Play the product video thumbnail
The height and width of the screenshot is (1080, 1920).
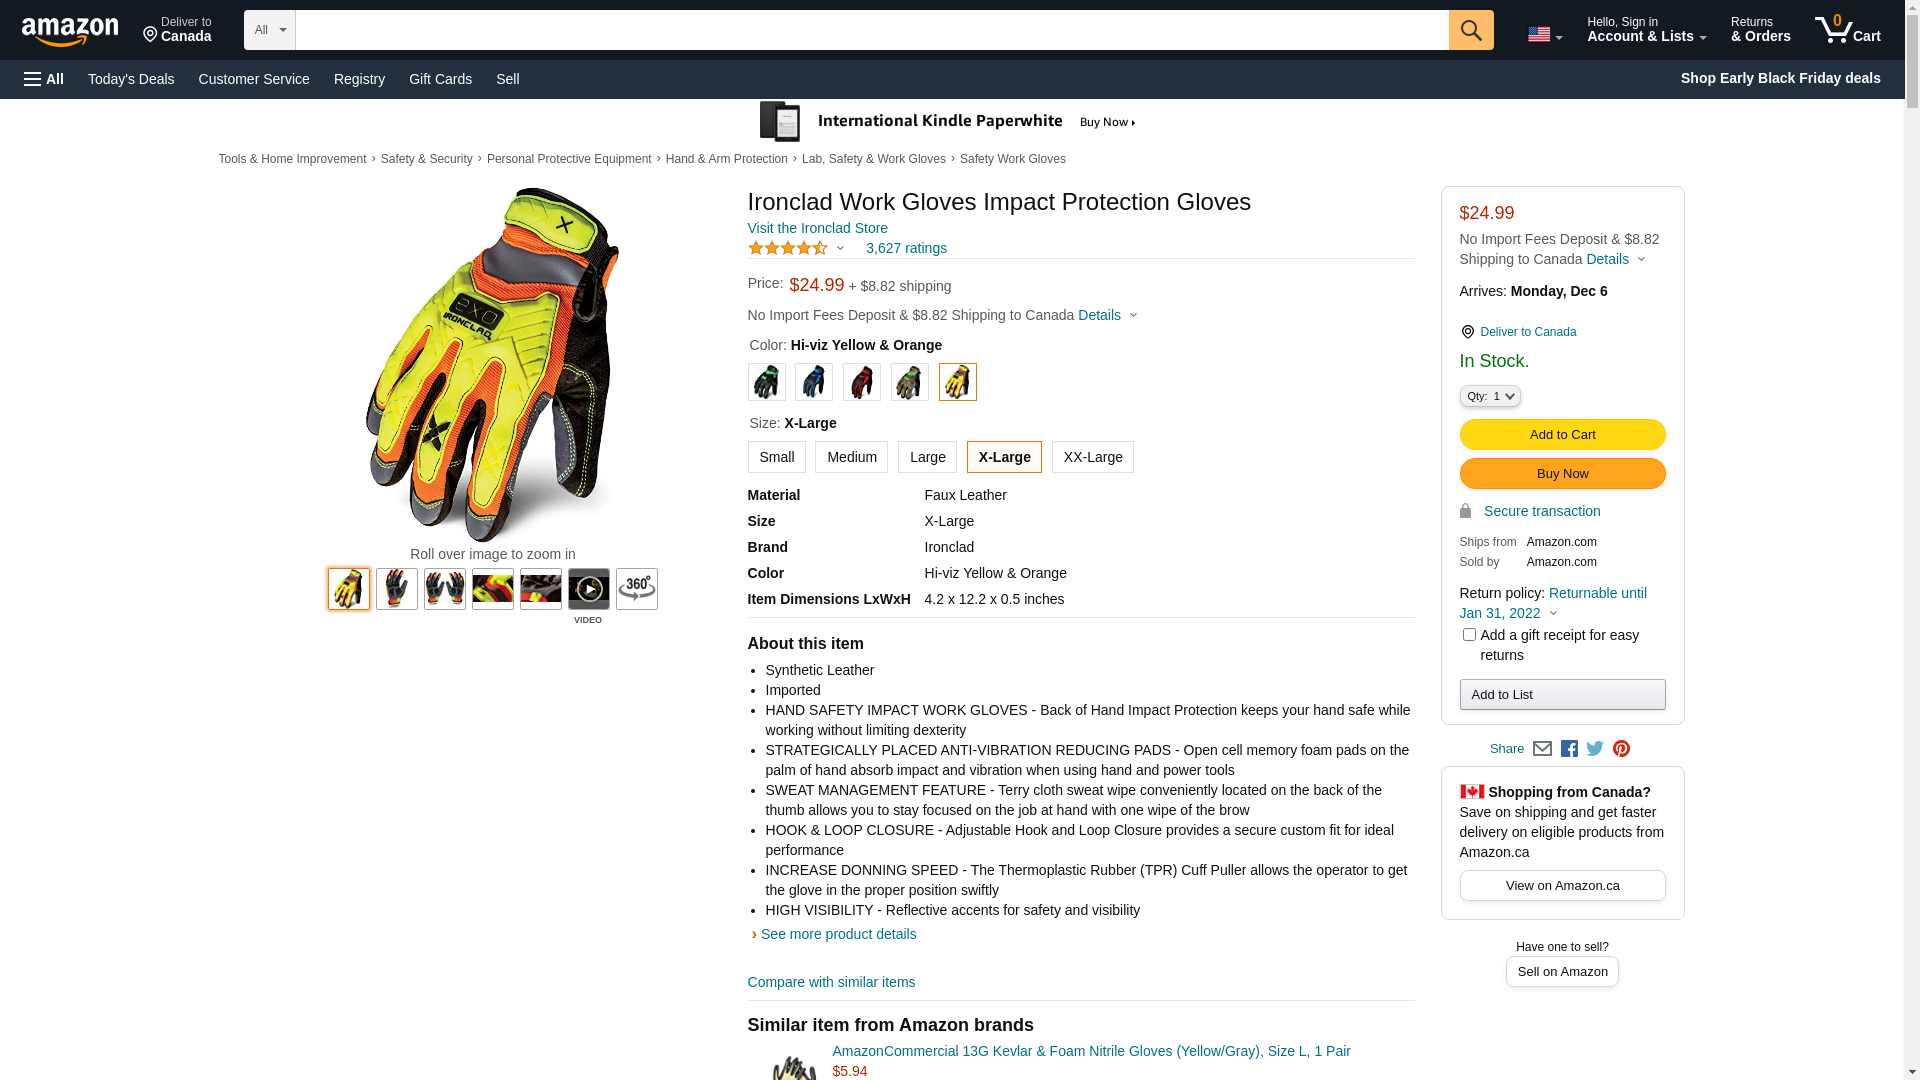589,589
